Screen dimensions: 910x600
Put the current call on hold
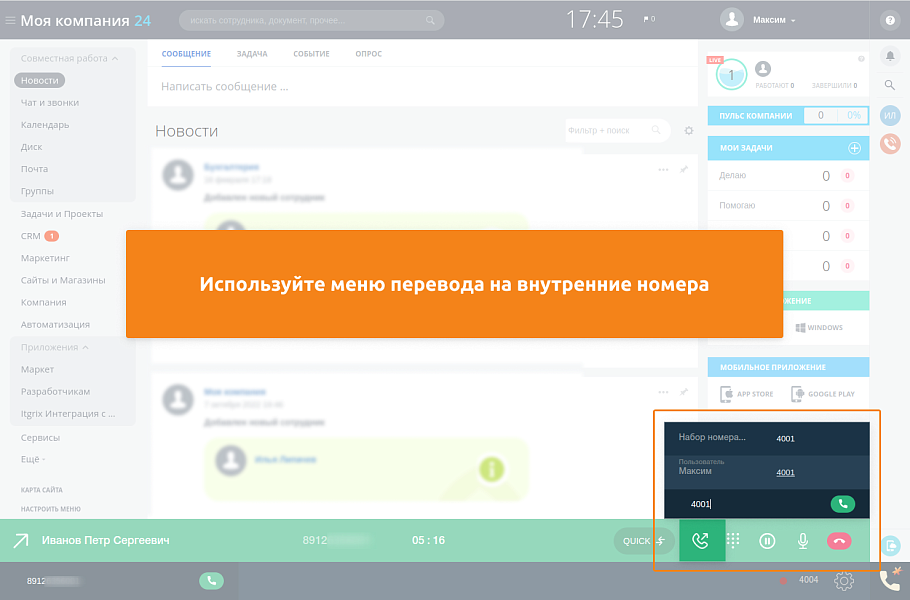coord(768,540)
